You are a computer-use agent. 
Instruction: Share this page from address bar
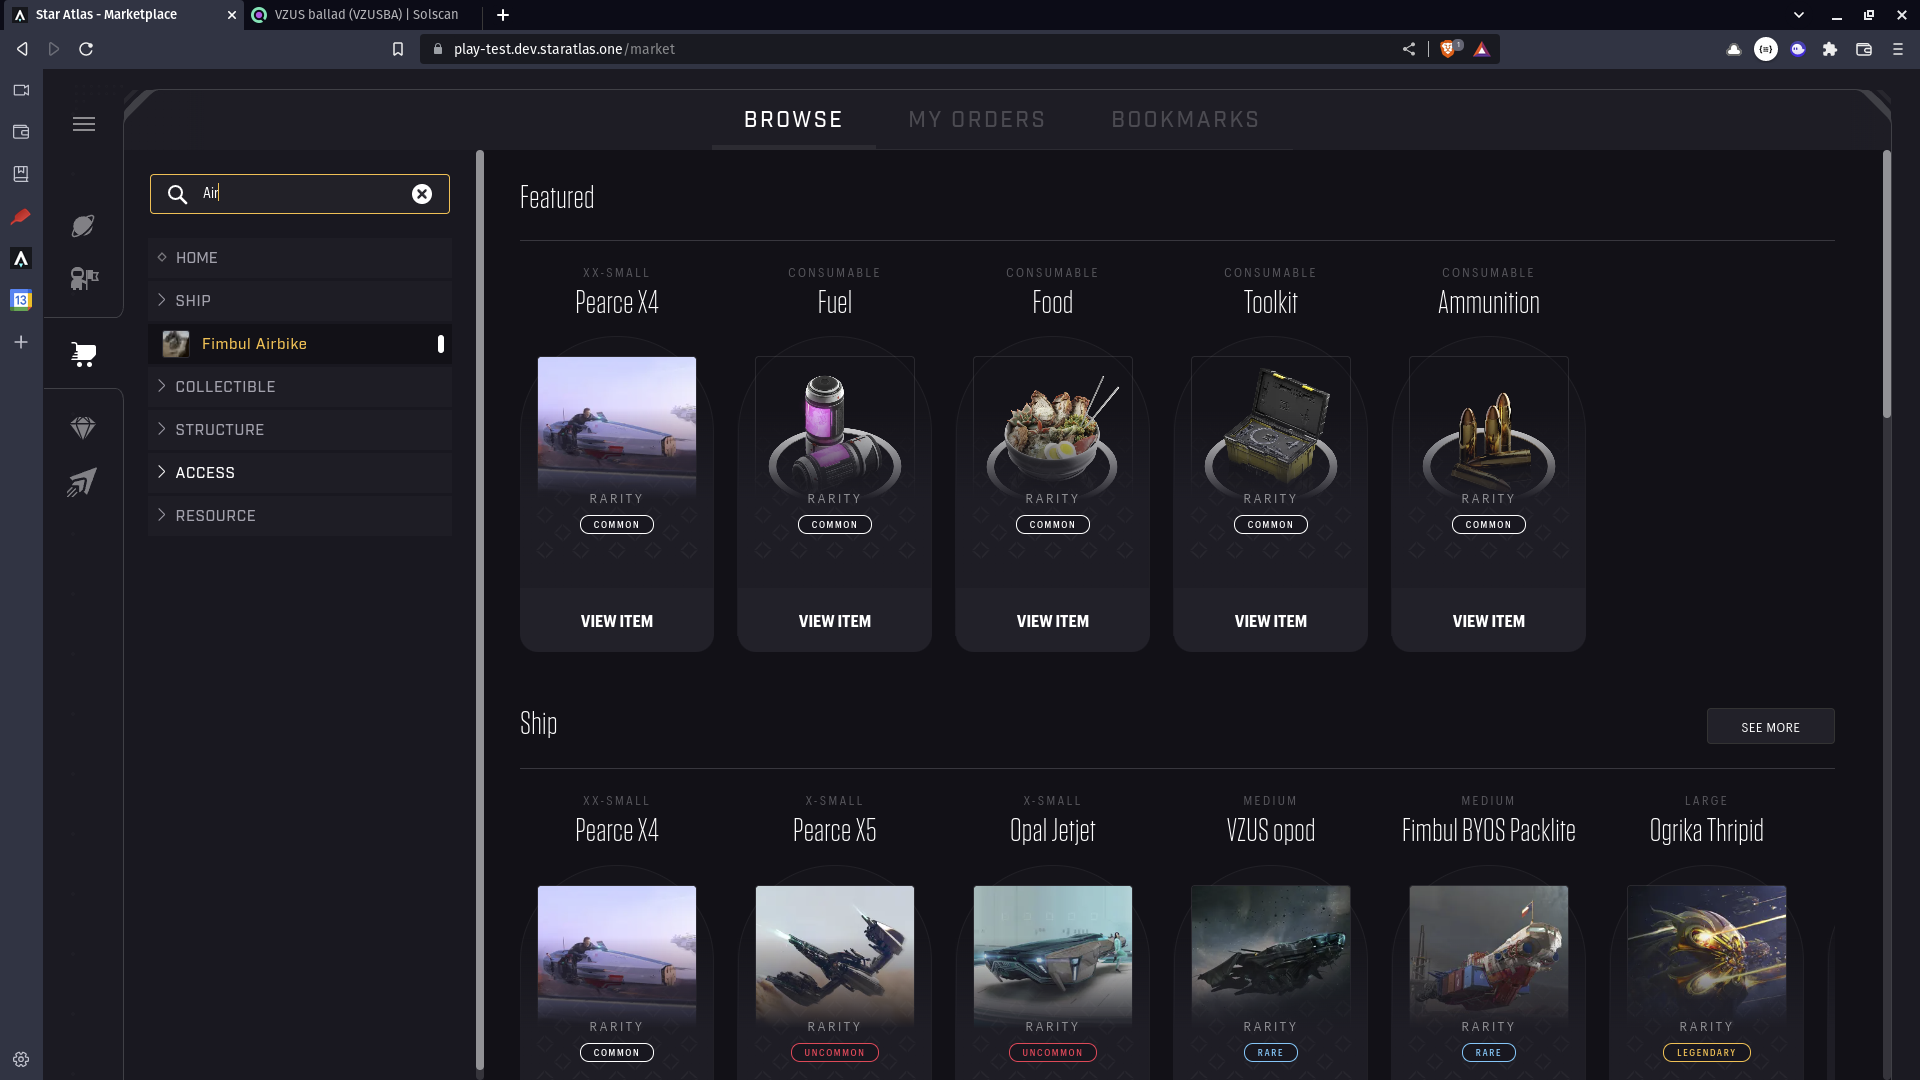click(1409, 49)
